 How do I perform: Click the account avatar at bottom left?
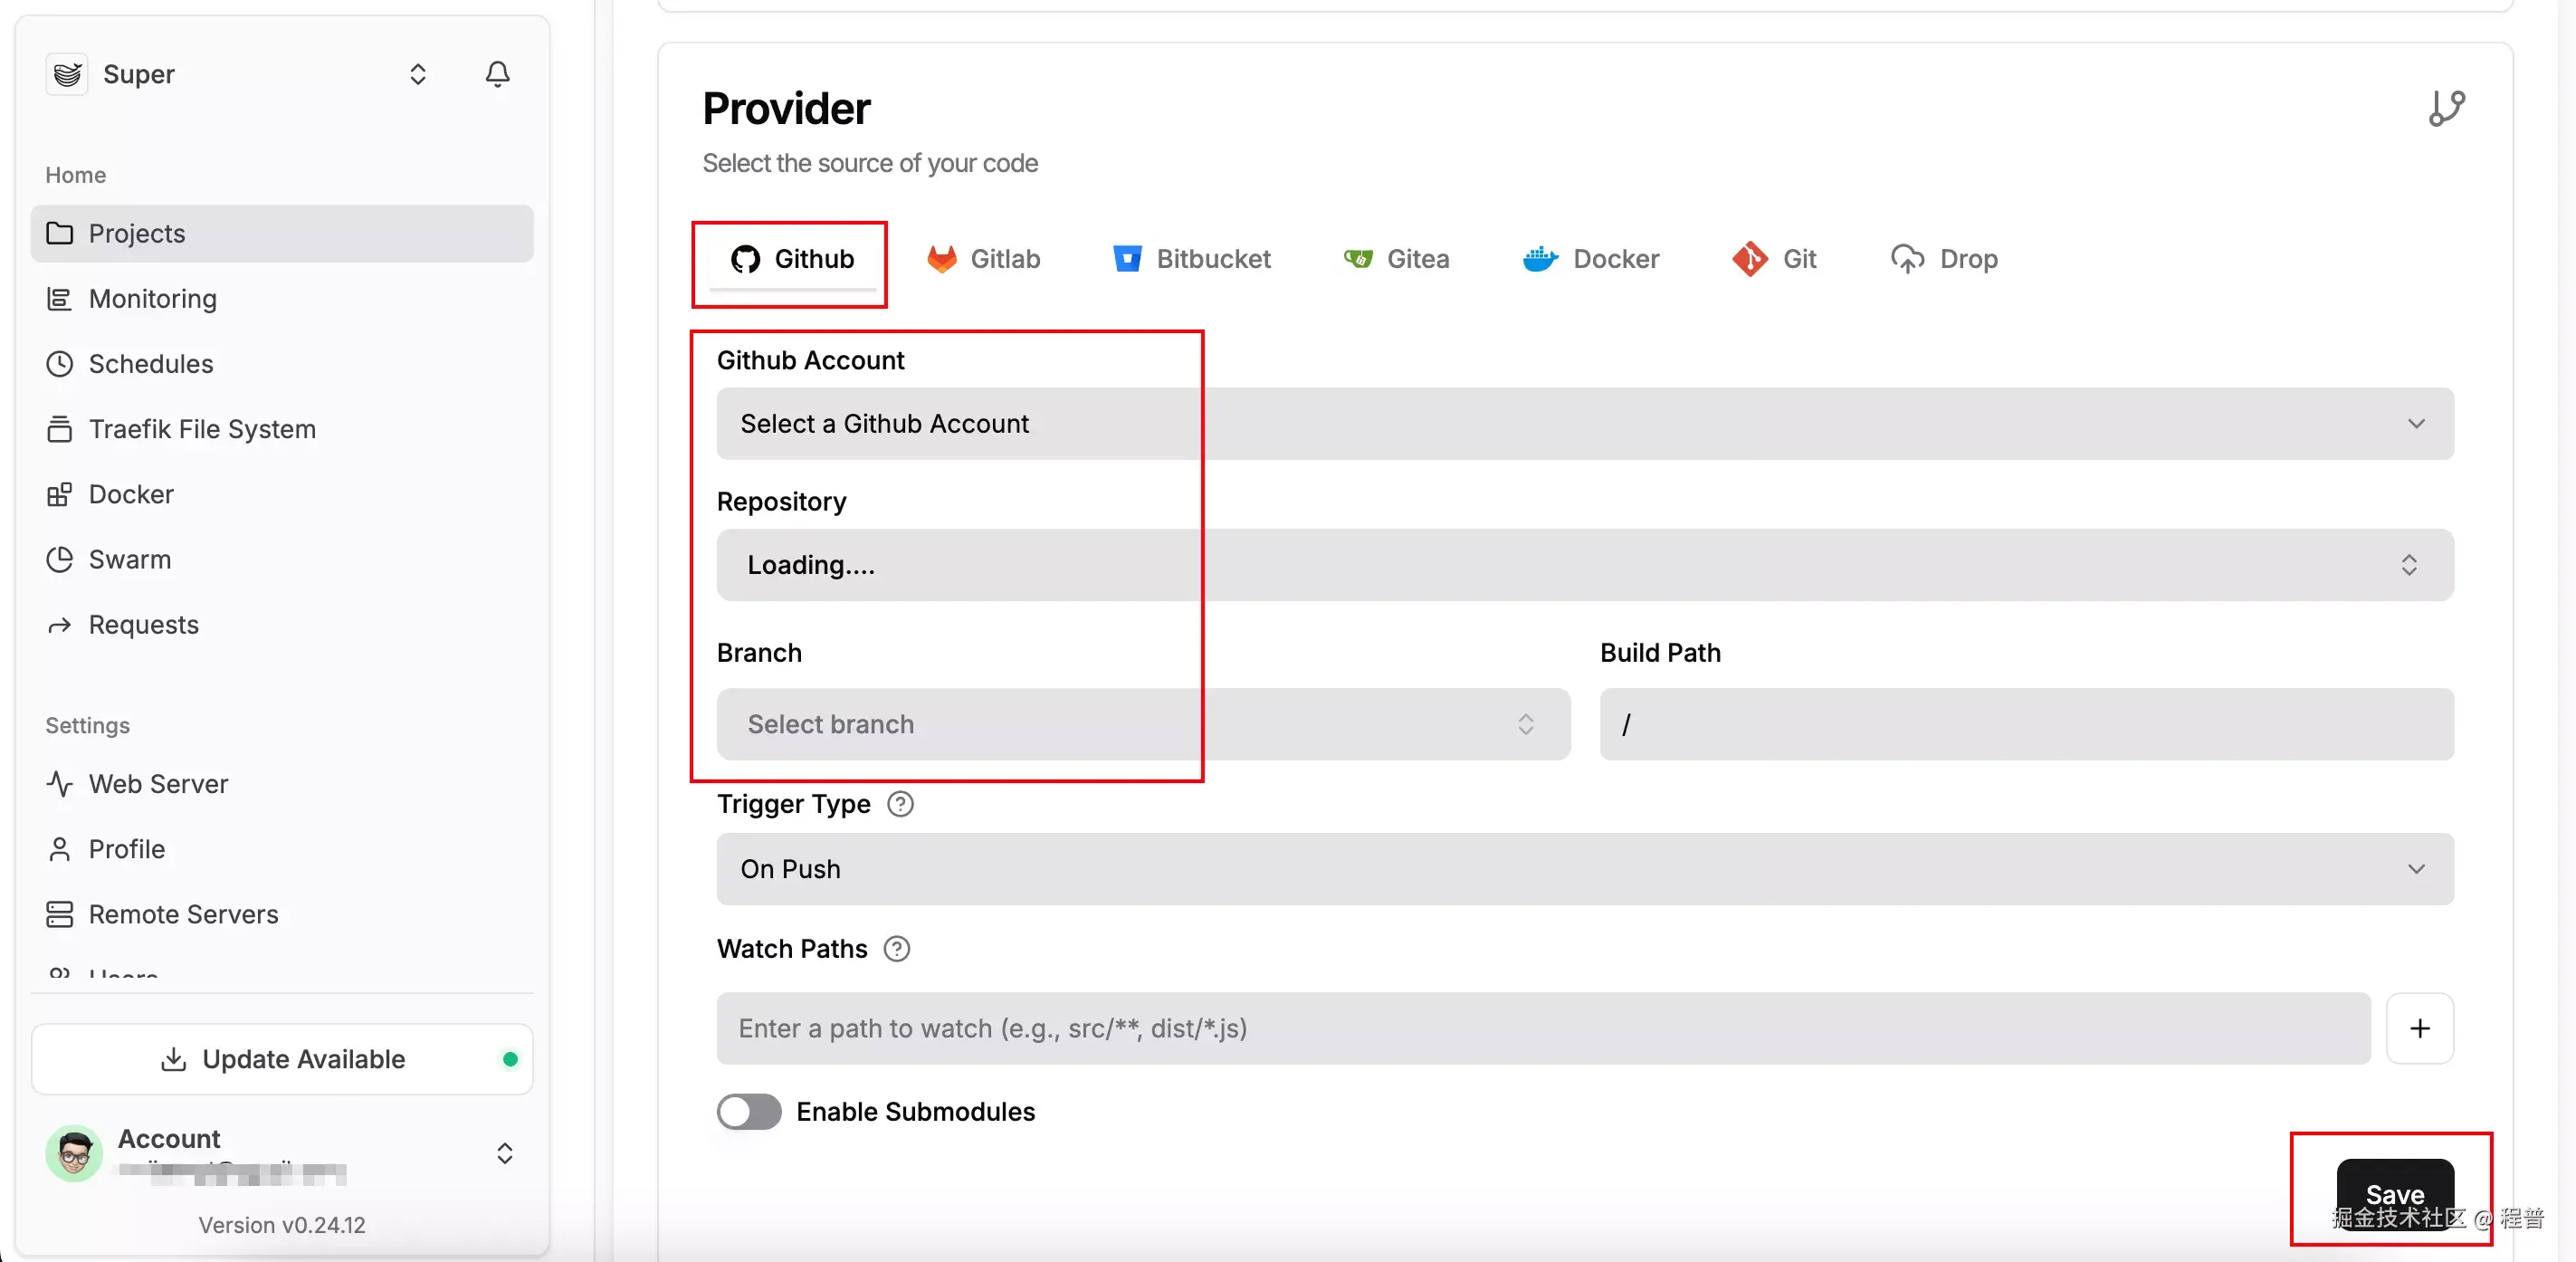pyautogui.click(x=73, y=1153)
